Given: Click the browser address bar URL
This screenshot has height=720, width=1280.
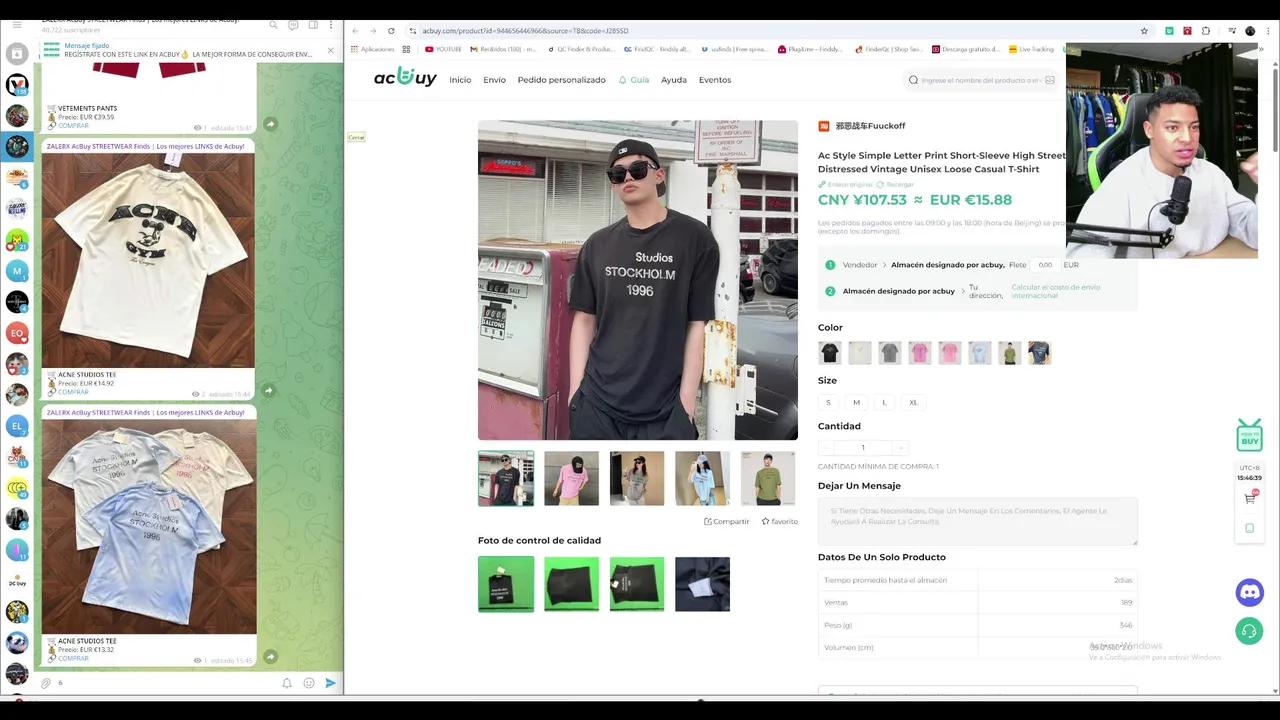Looking at the screenshot, I should tap(525, 31).
